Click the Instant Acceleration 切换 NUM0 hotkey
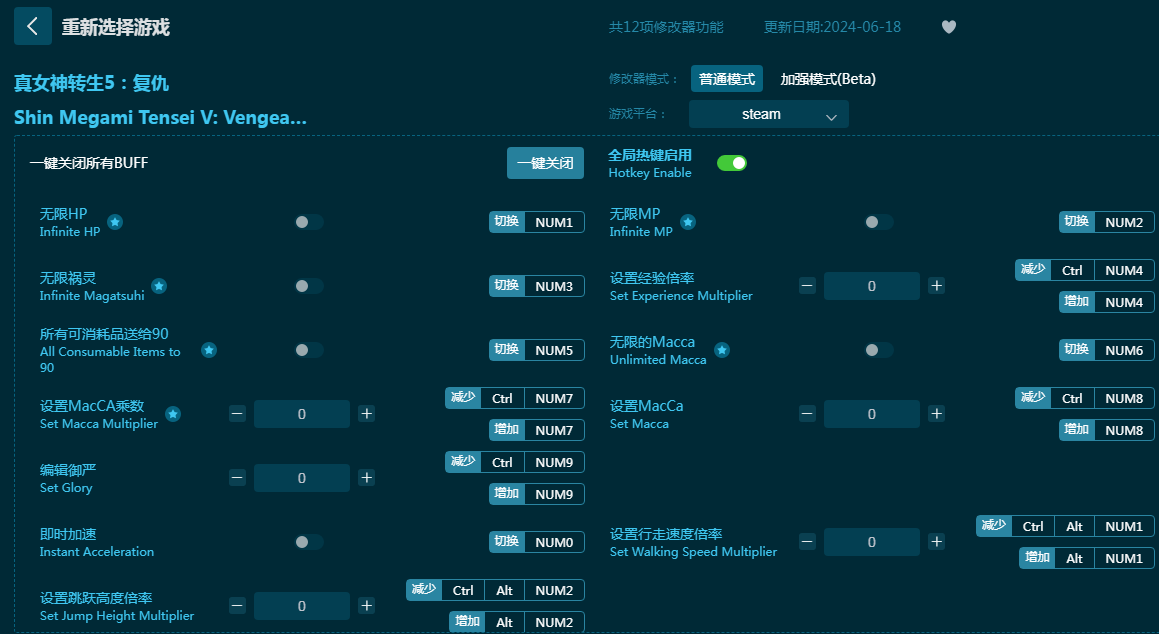This screenshot has width=1159, height=634. pyautogui.click(x=537, y=542)
